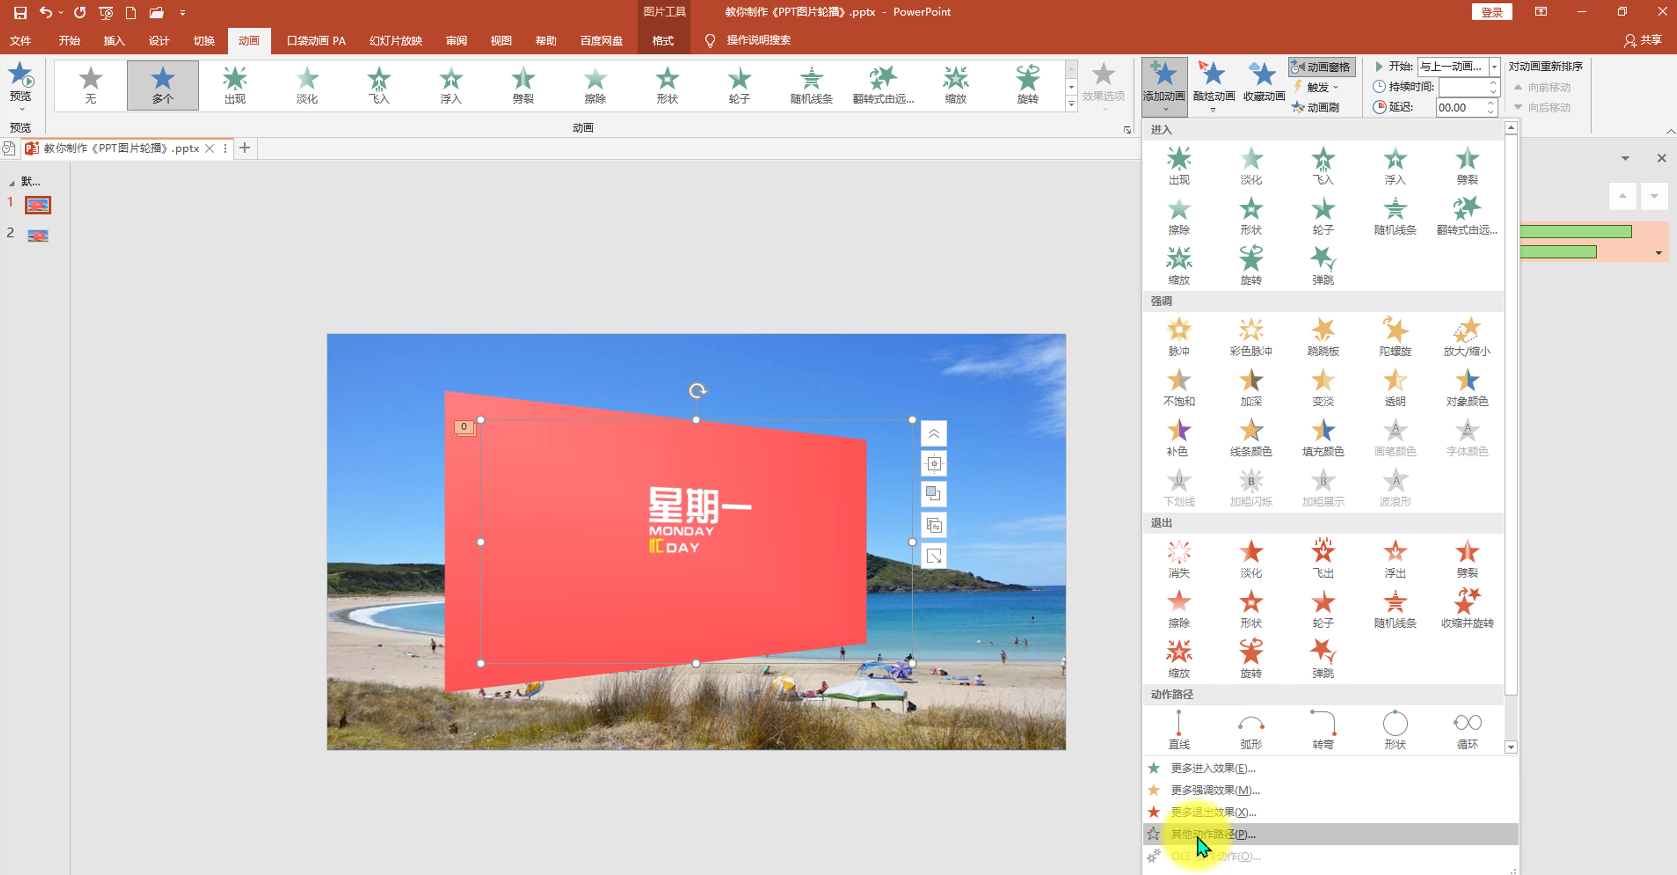
Task: Click the second green timing bar in animation pane
Action: tap(1558, 252)
